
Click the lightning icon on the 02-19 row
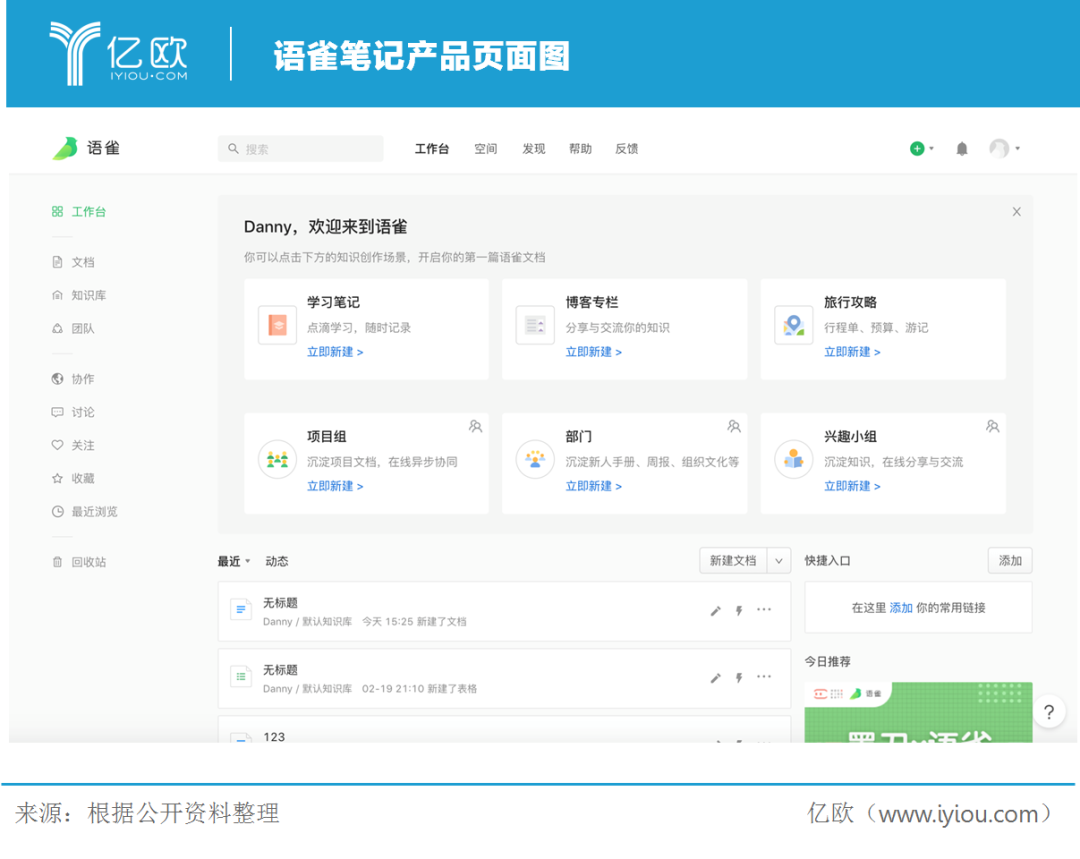pyautogui.click(x=739, y=678)
